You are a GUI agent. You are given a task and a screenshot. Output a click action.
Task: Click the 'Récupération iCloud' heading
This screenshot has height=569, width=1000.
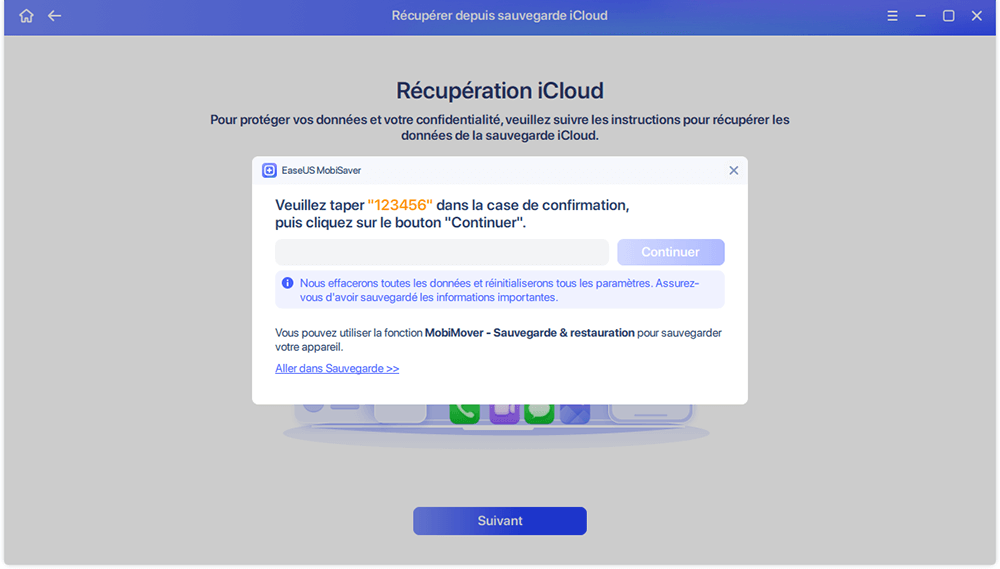(499, 91)
